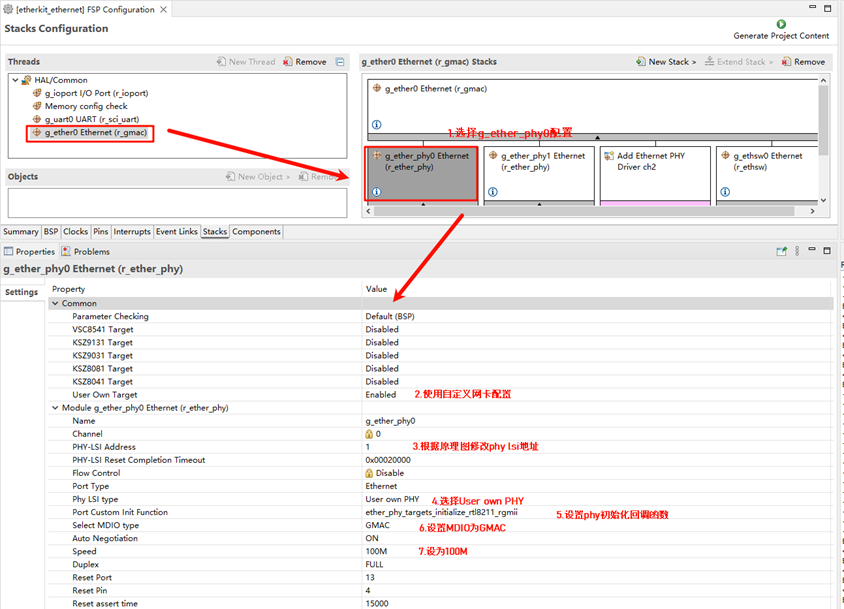The width and height of the screenshot is (844, 609).
Task: Click the User Own Target Enabled value
Action: pos(381,395)
